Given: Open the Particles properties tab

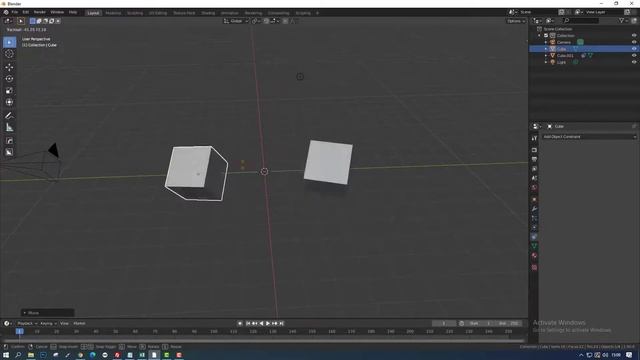Looking at the screenshot, I should click(534, 218).
